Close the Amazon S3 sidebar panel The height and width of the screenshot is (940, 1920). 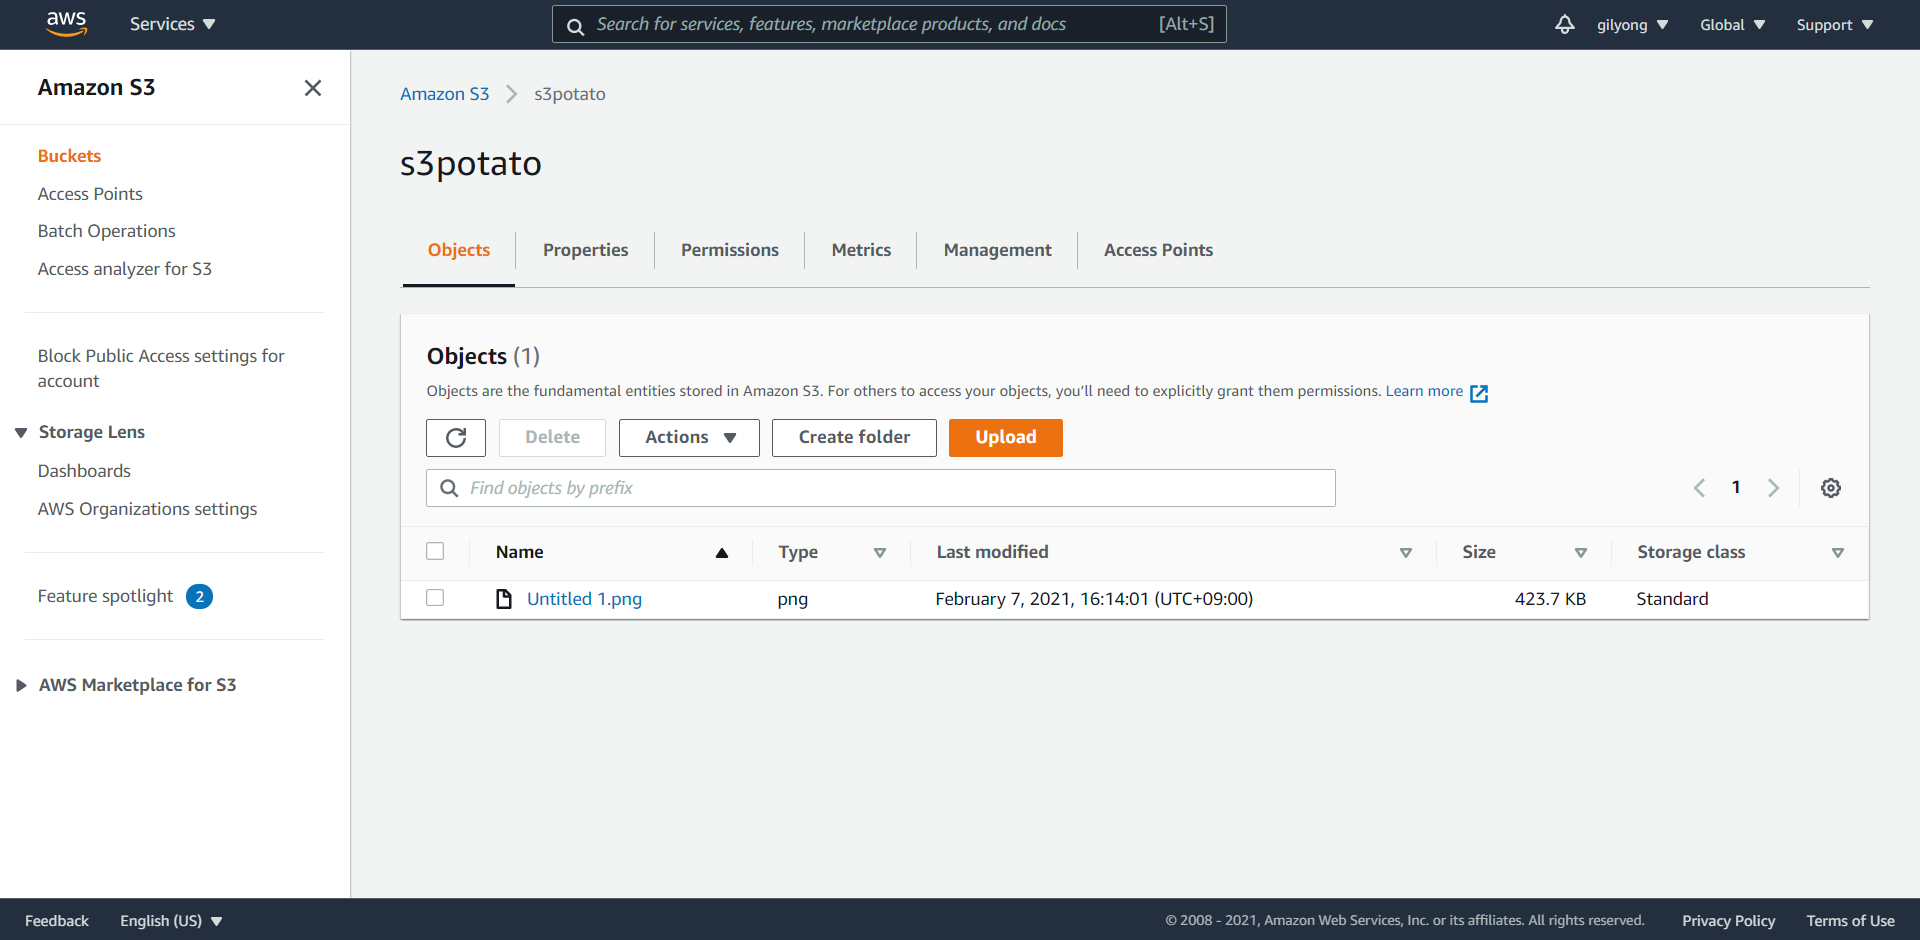pos(313,88)
